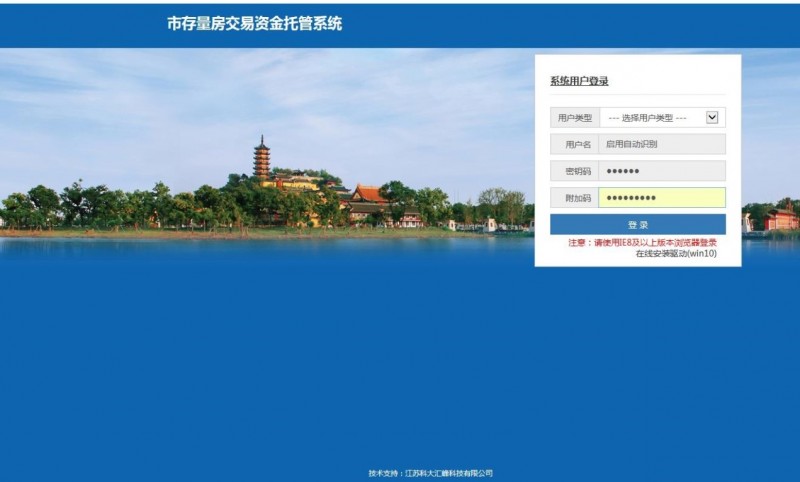The image size is (800, 482).
Task: Click the 用户类型 field label
Action: coord(574,118)
